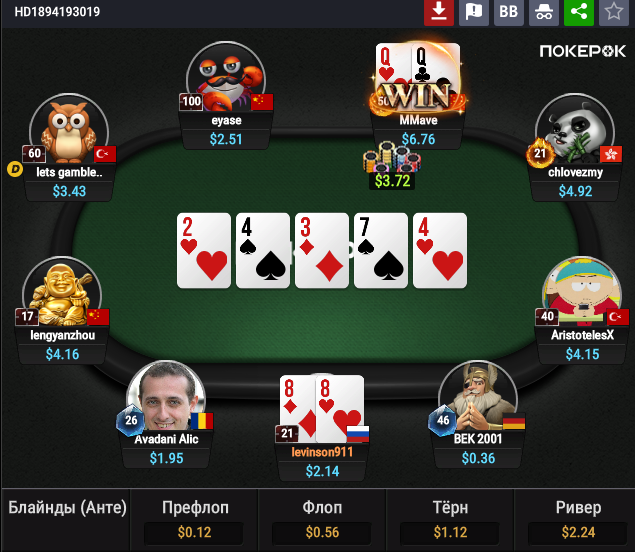The width and height of the screenshot is (635, 552).
Task: Click the yellow dealer button chip
Action: (15, 169)
